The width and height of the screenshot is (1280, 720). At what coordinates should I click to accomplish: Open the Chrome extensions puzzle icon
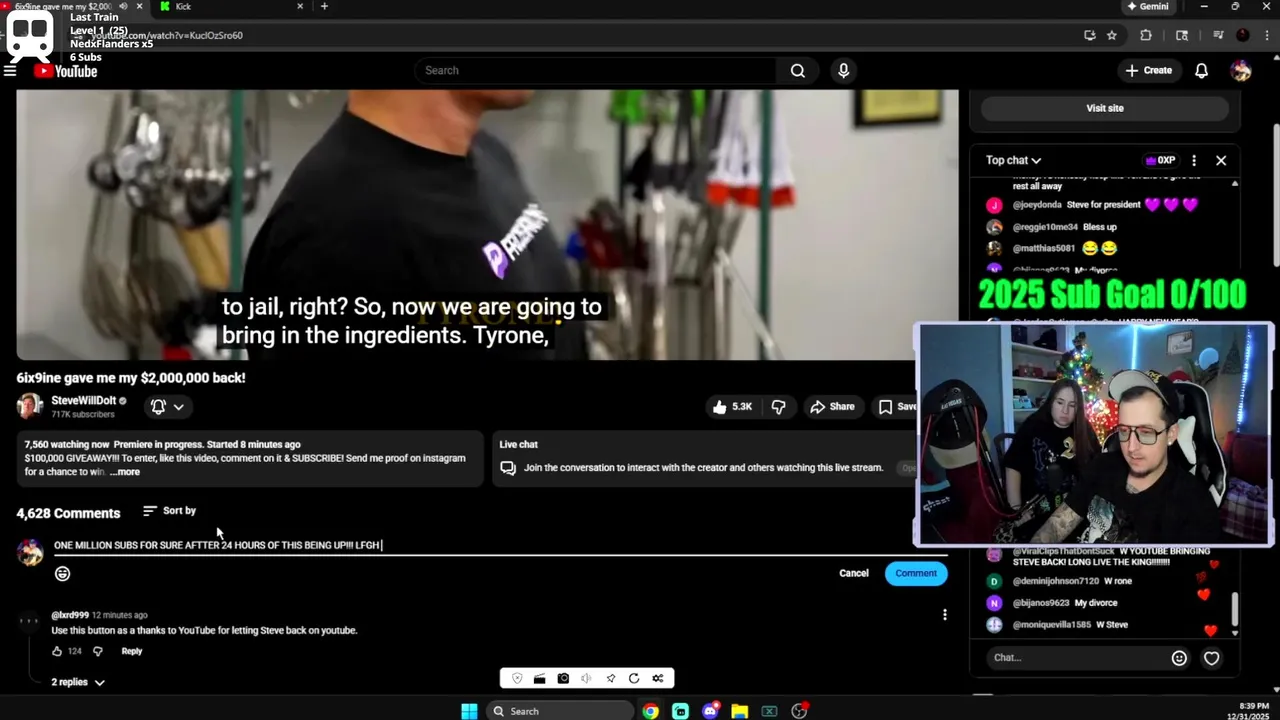[x=1146, y=35]
